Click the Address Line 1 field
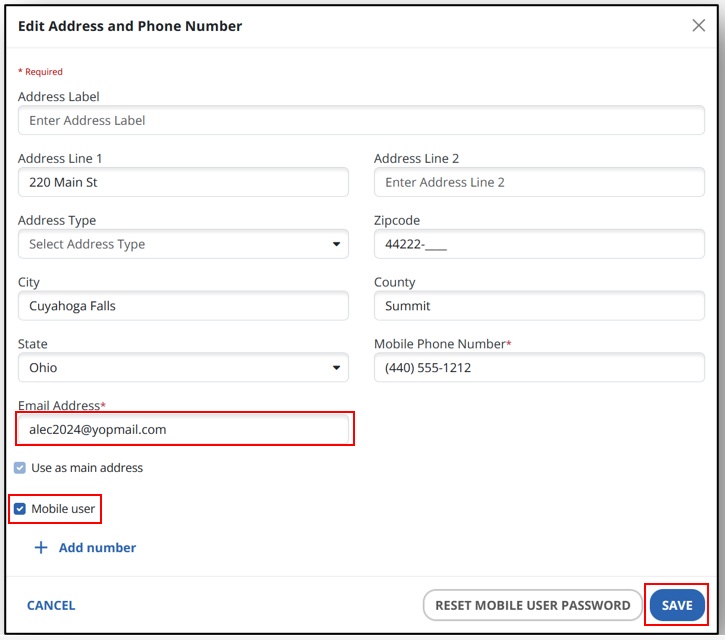 pos(183,183)
